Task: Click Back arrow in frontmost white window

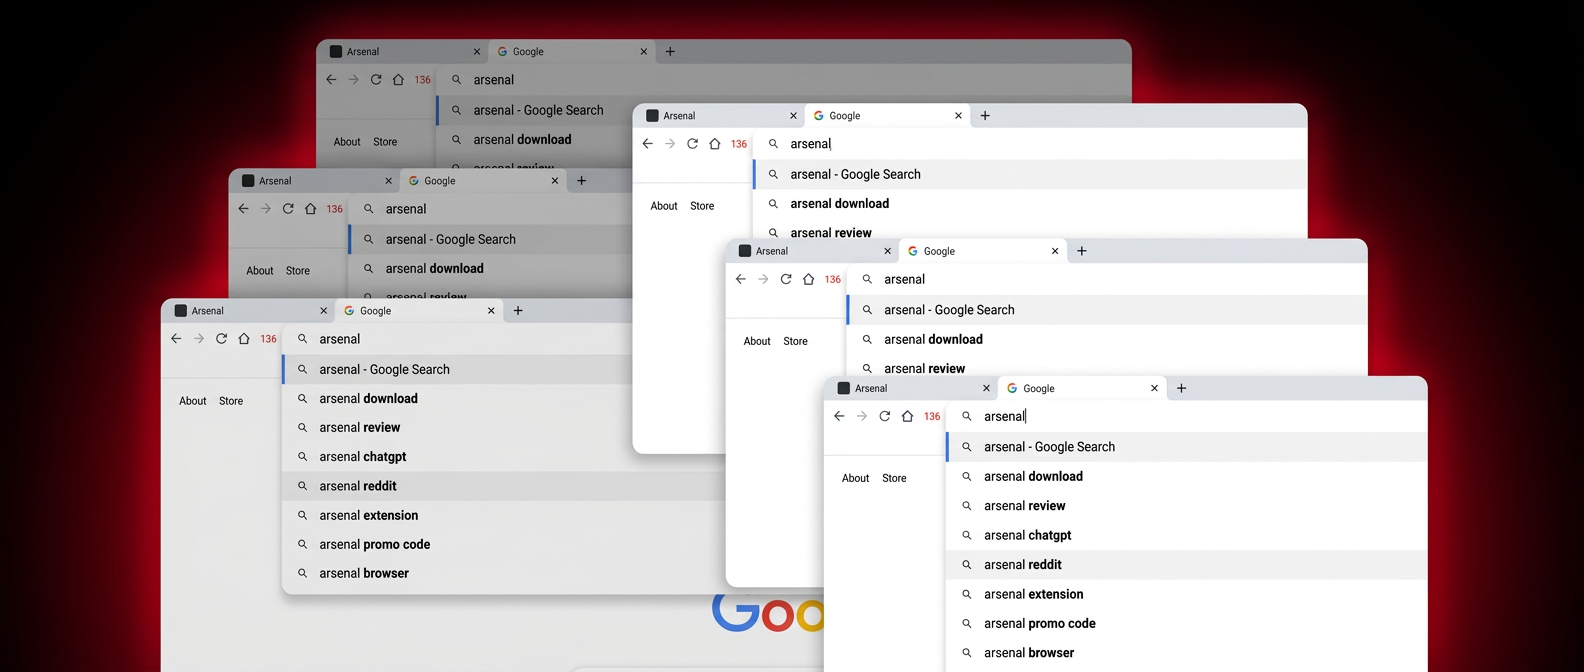Action: pos(839,416)
